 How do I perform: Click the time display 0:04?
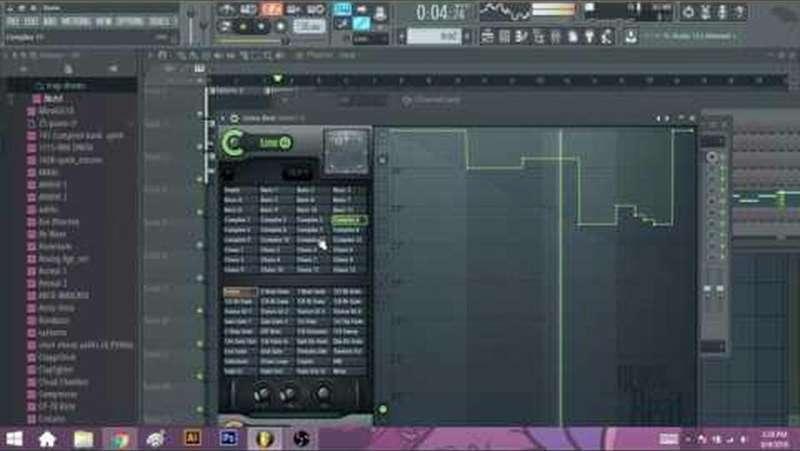coord(441,12)
